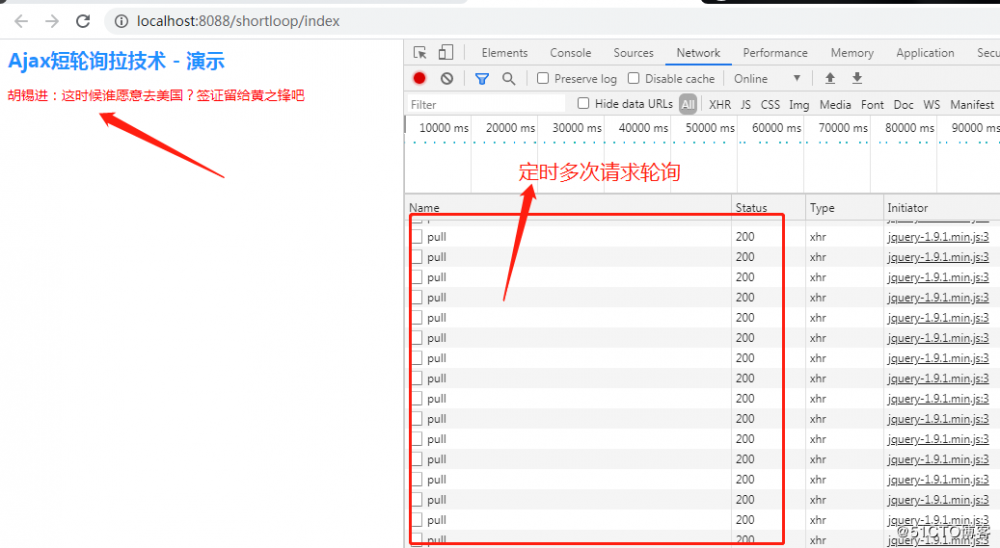This screenshot has width=1000, height=548.
Task: Filter requests by Img
Action: click(798, 105)
